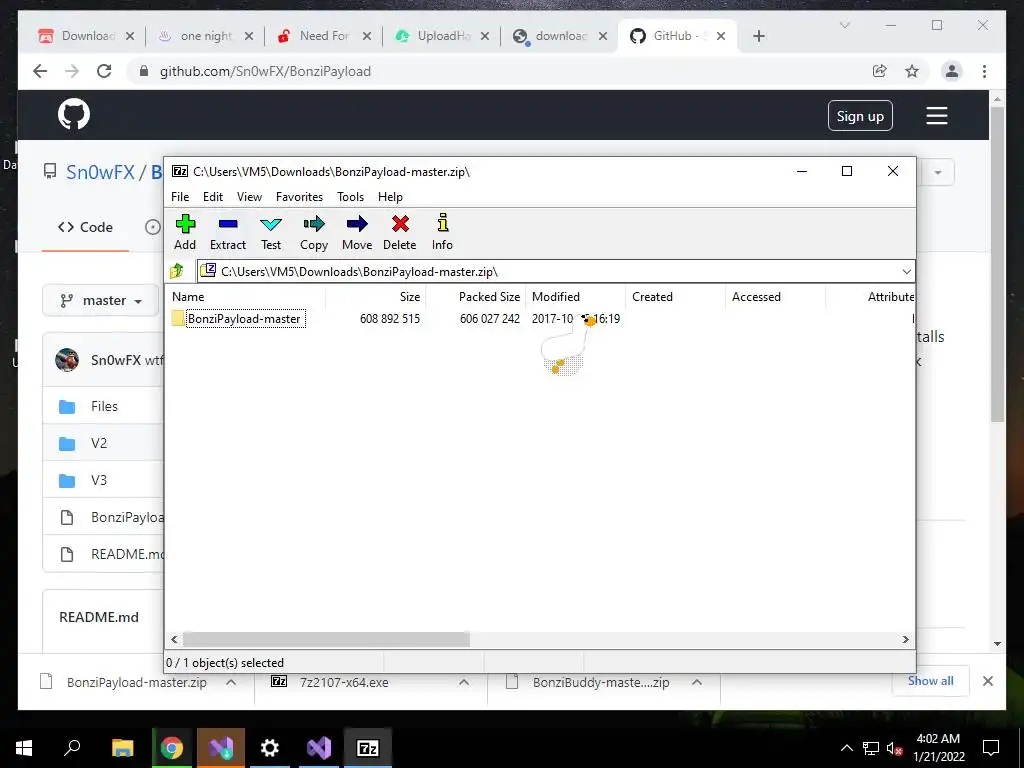Bookmark this page with the star icon

pyautogui.click(x=912, y=71)
